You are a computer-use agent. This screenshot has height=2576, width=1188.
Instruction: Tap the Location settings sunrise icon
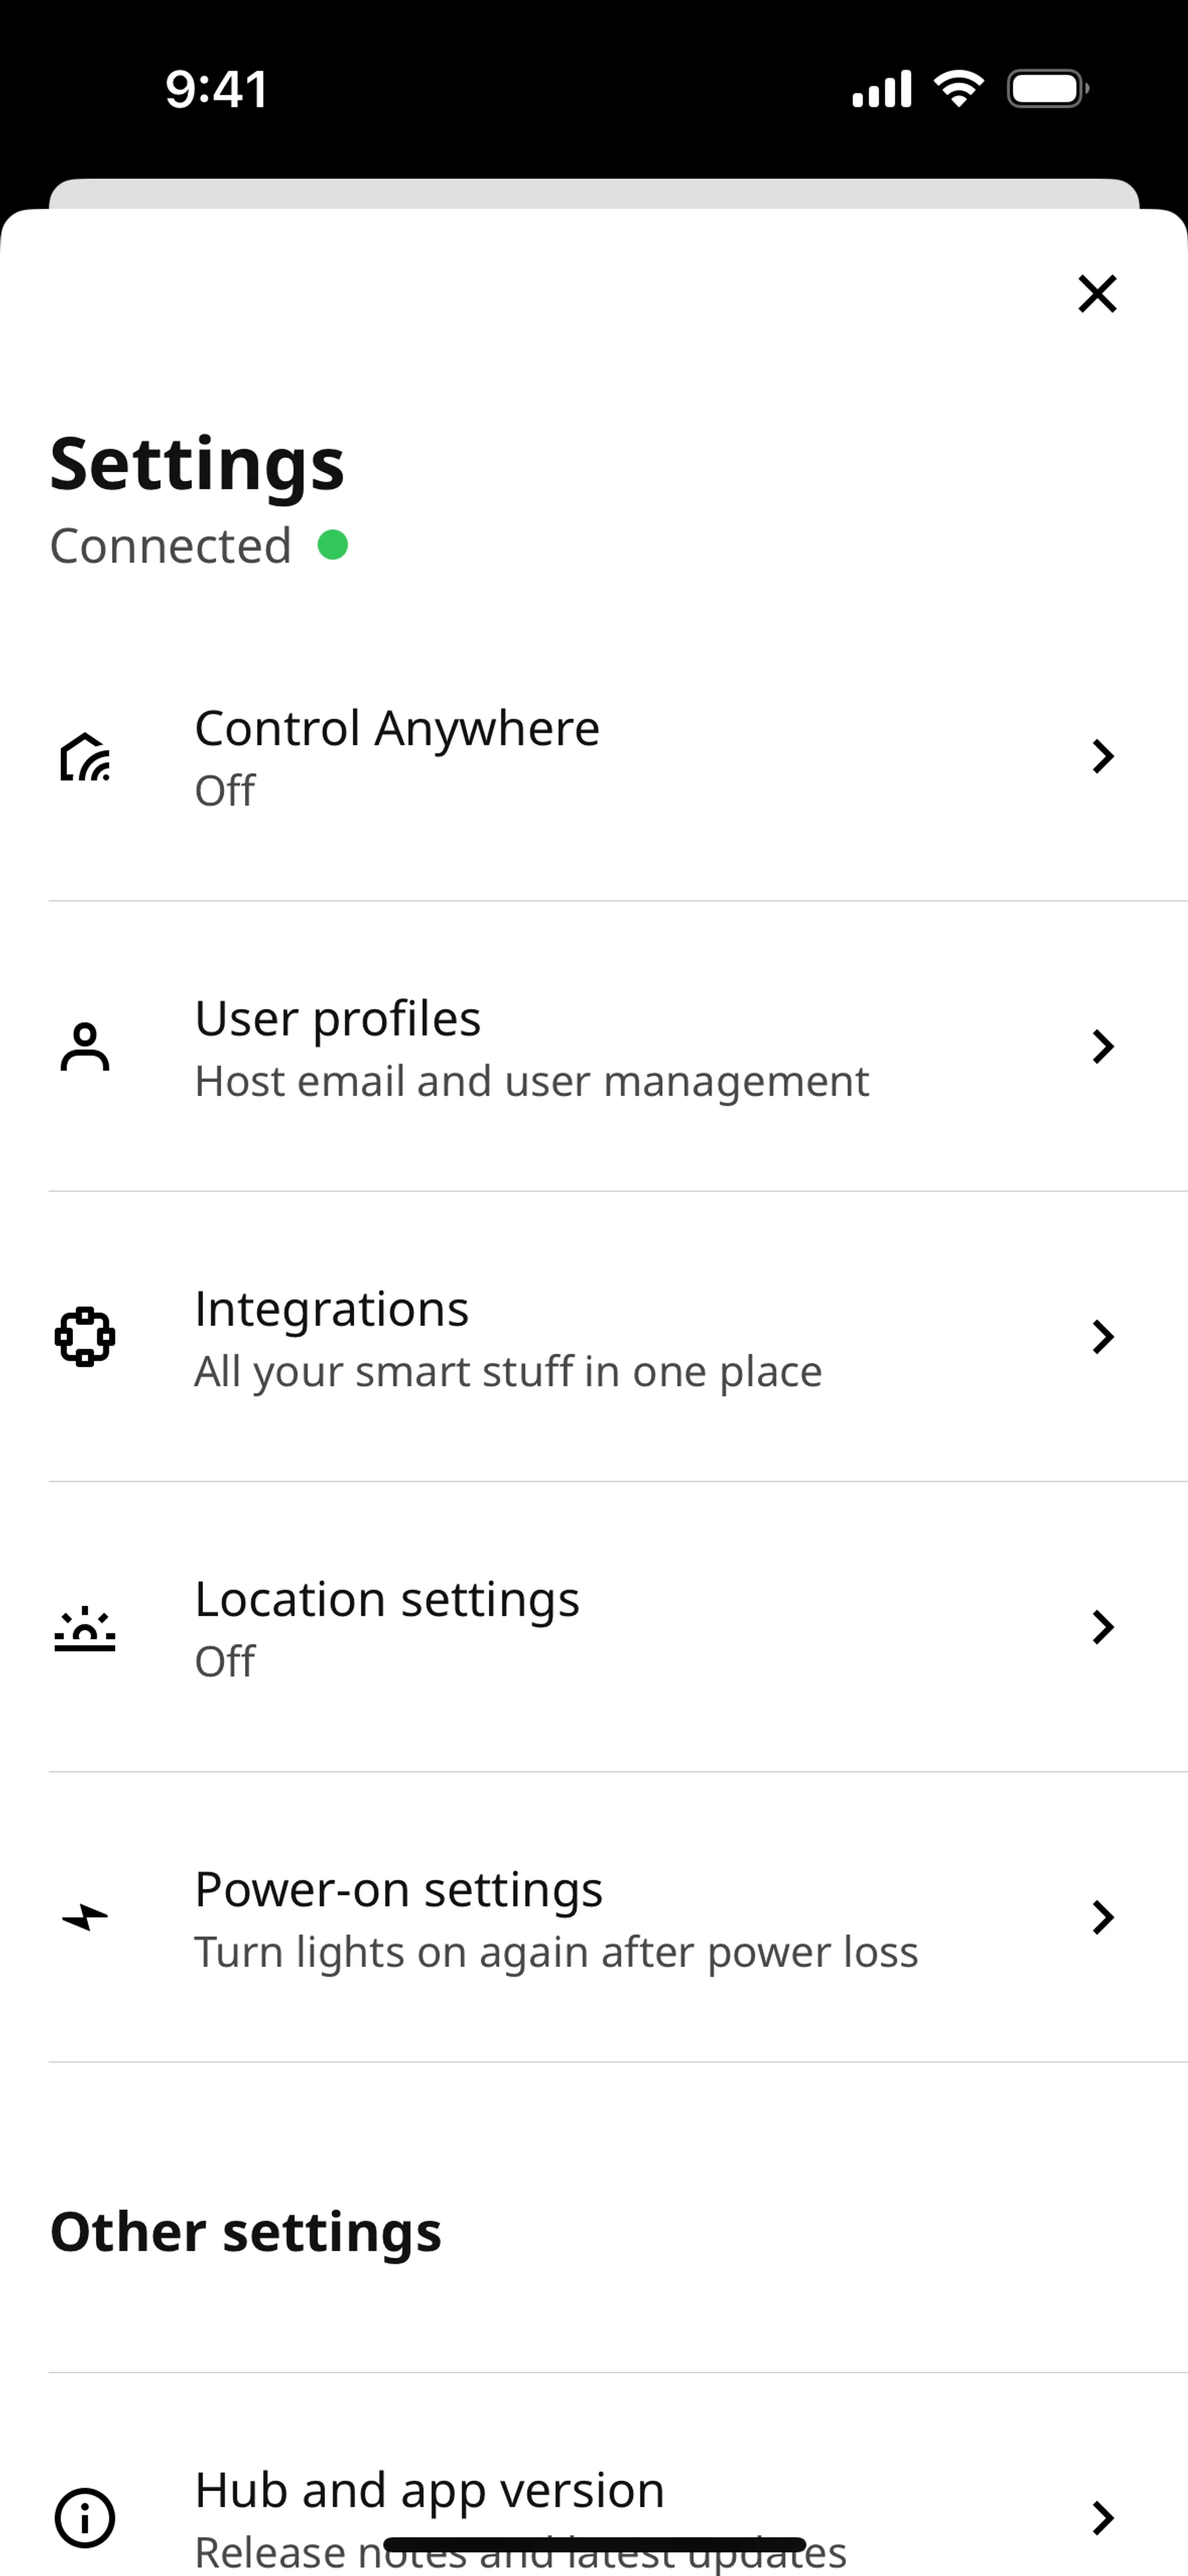[x=85, y=1627]
